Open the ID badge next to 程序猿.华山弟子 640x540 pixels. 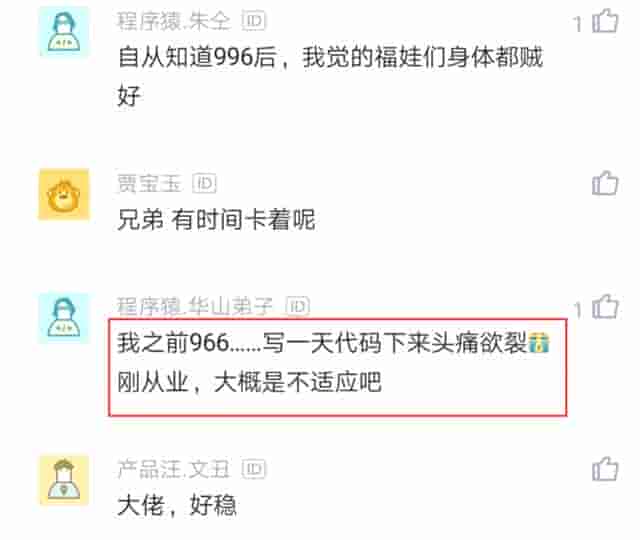coord(298,306)
